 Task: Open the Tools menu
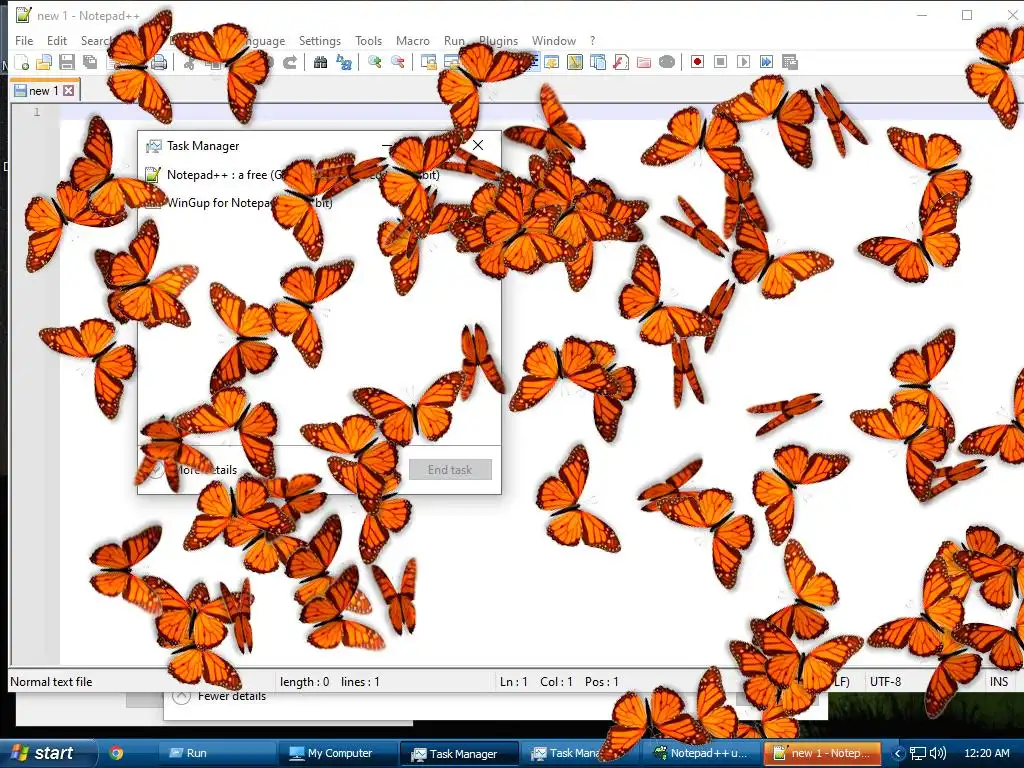(368, 40)
